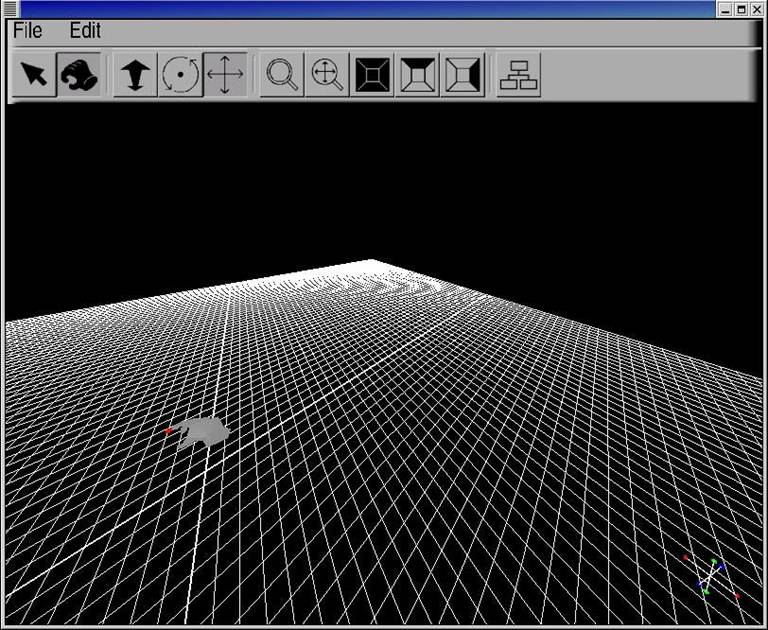The width and height of the screenshot is (768, 630).
Task: Open the File menu
Action: (x=27, y=30)
